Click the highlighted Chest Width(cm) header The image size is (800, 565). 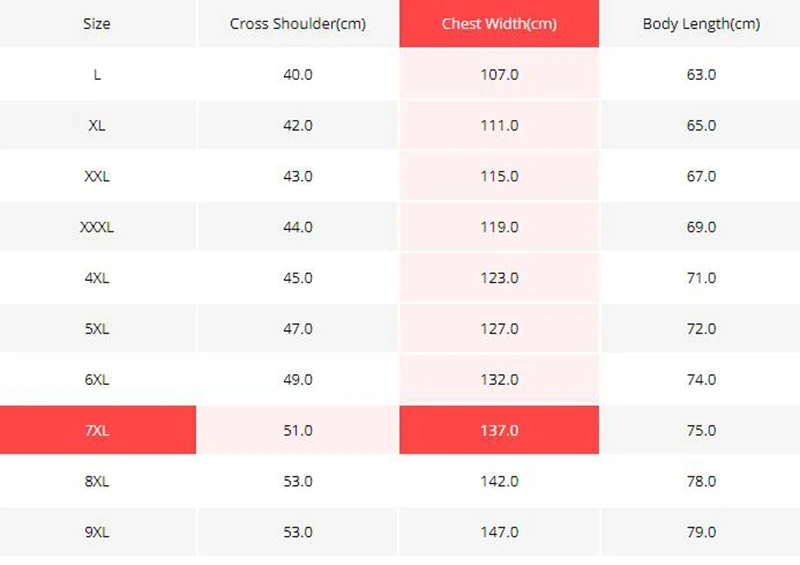pyautogui.click(x=499, y=23)
